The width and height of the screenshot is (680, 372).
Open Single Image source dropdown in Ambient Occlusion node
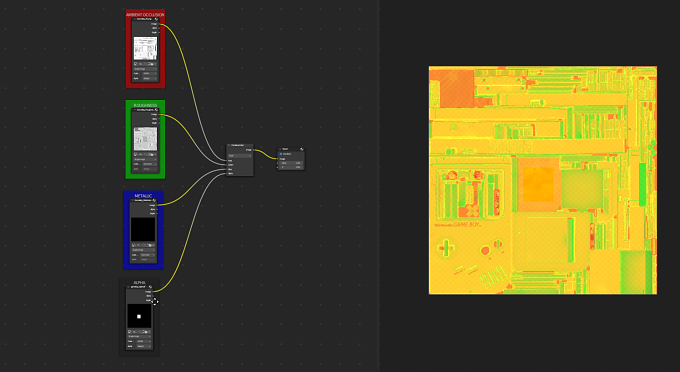[x=145, y=69]
